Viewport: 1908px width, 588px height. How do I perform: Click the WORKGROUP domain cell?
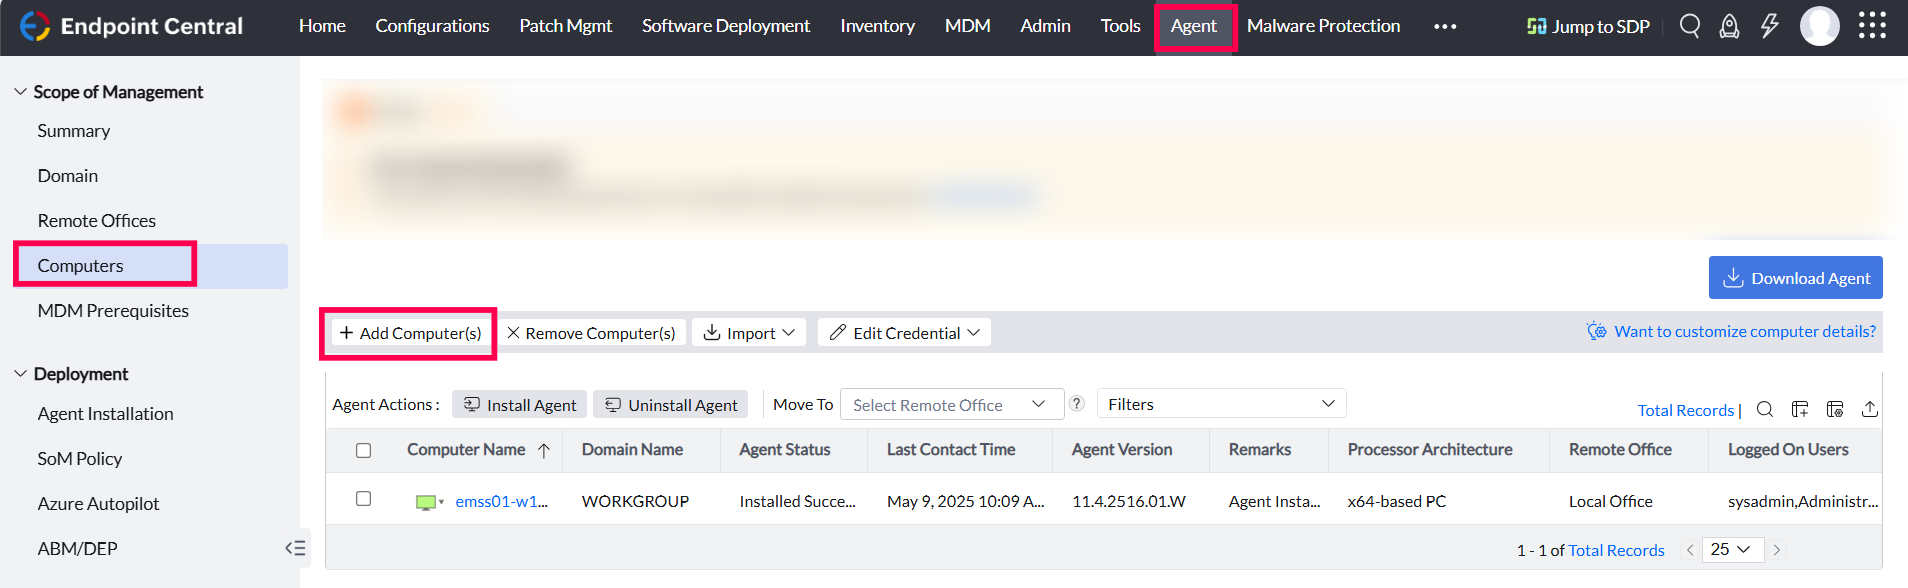coord(636,502)
